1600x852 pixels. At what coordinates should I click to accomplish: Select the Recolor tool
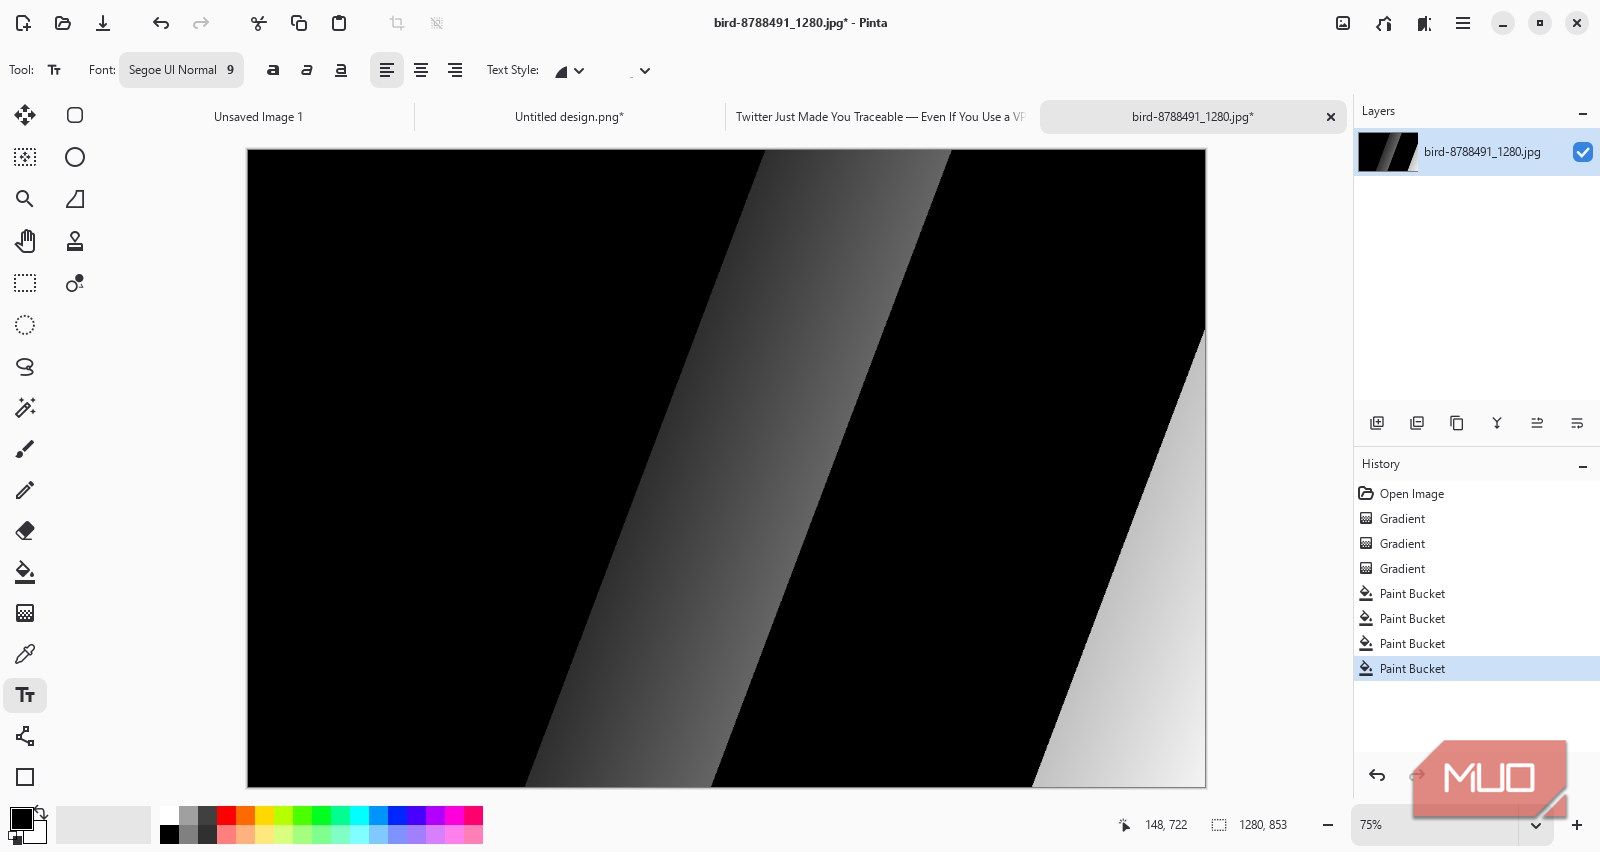(x=75, y=283)
